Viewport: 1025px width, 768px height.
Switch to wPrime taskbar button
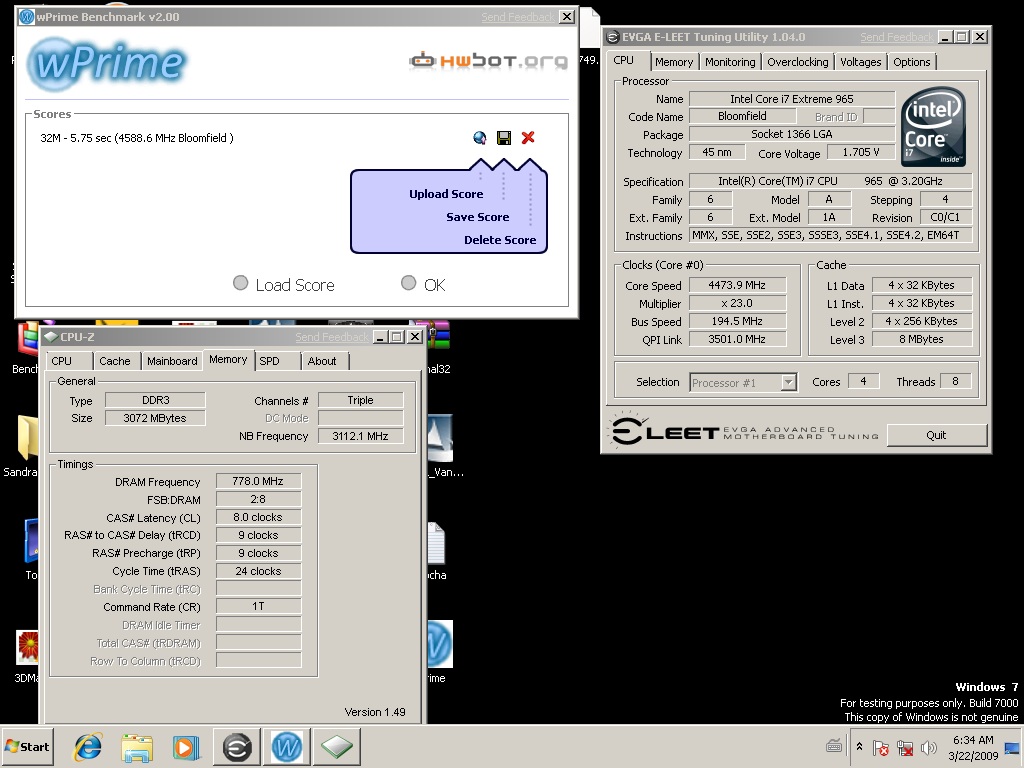286,746
